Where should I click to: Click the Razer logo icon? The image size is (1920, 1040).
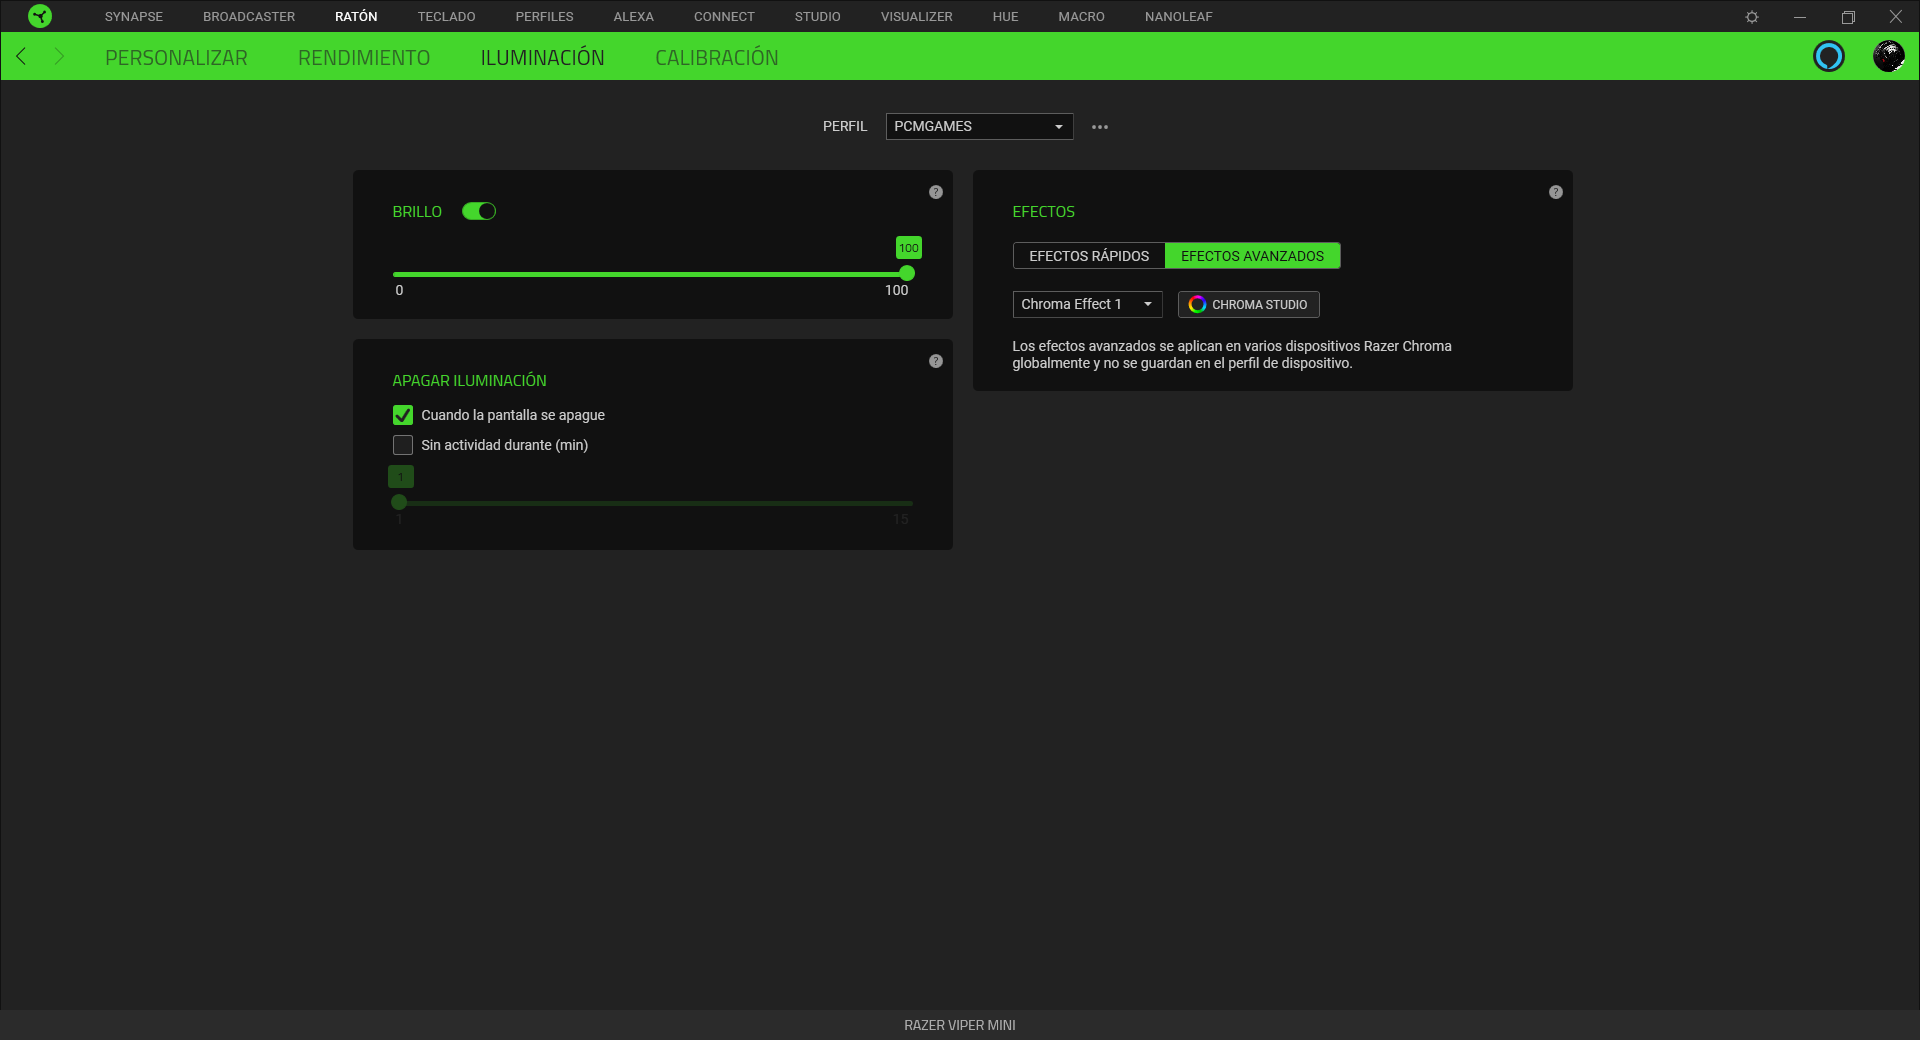coord(40,16)
